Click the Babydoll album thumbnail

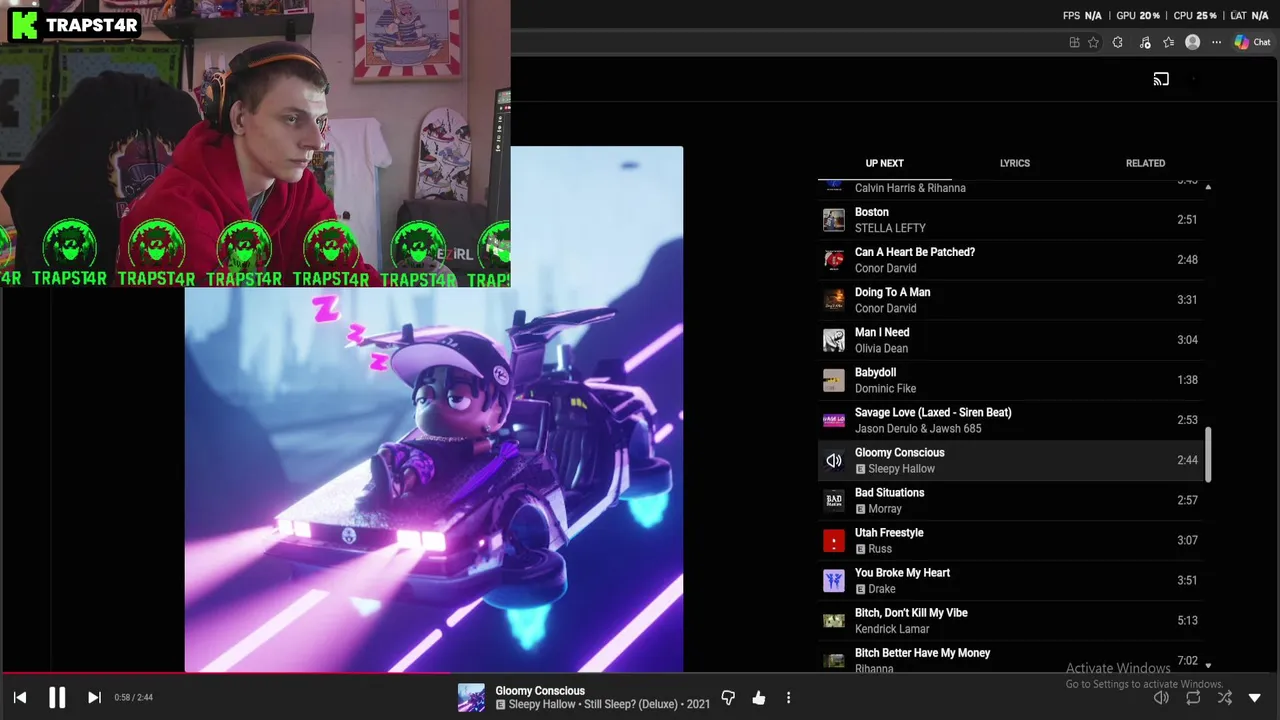(833, 380)
